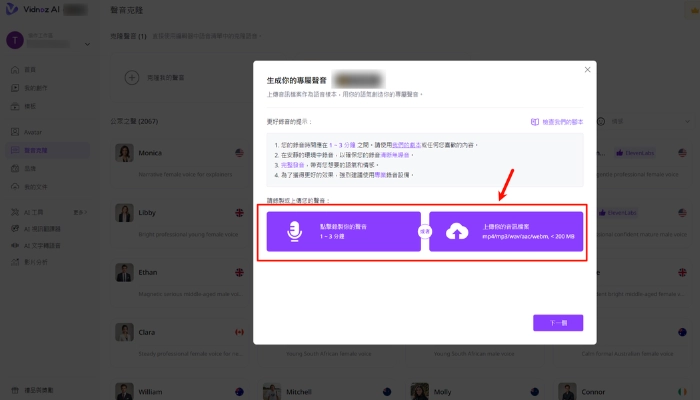
Task: Click 'Calm formal Australian female voice' text
Action: pyautogui.click(x=627, y=354)
